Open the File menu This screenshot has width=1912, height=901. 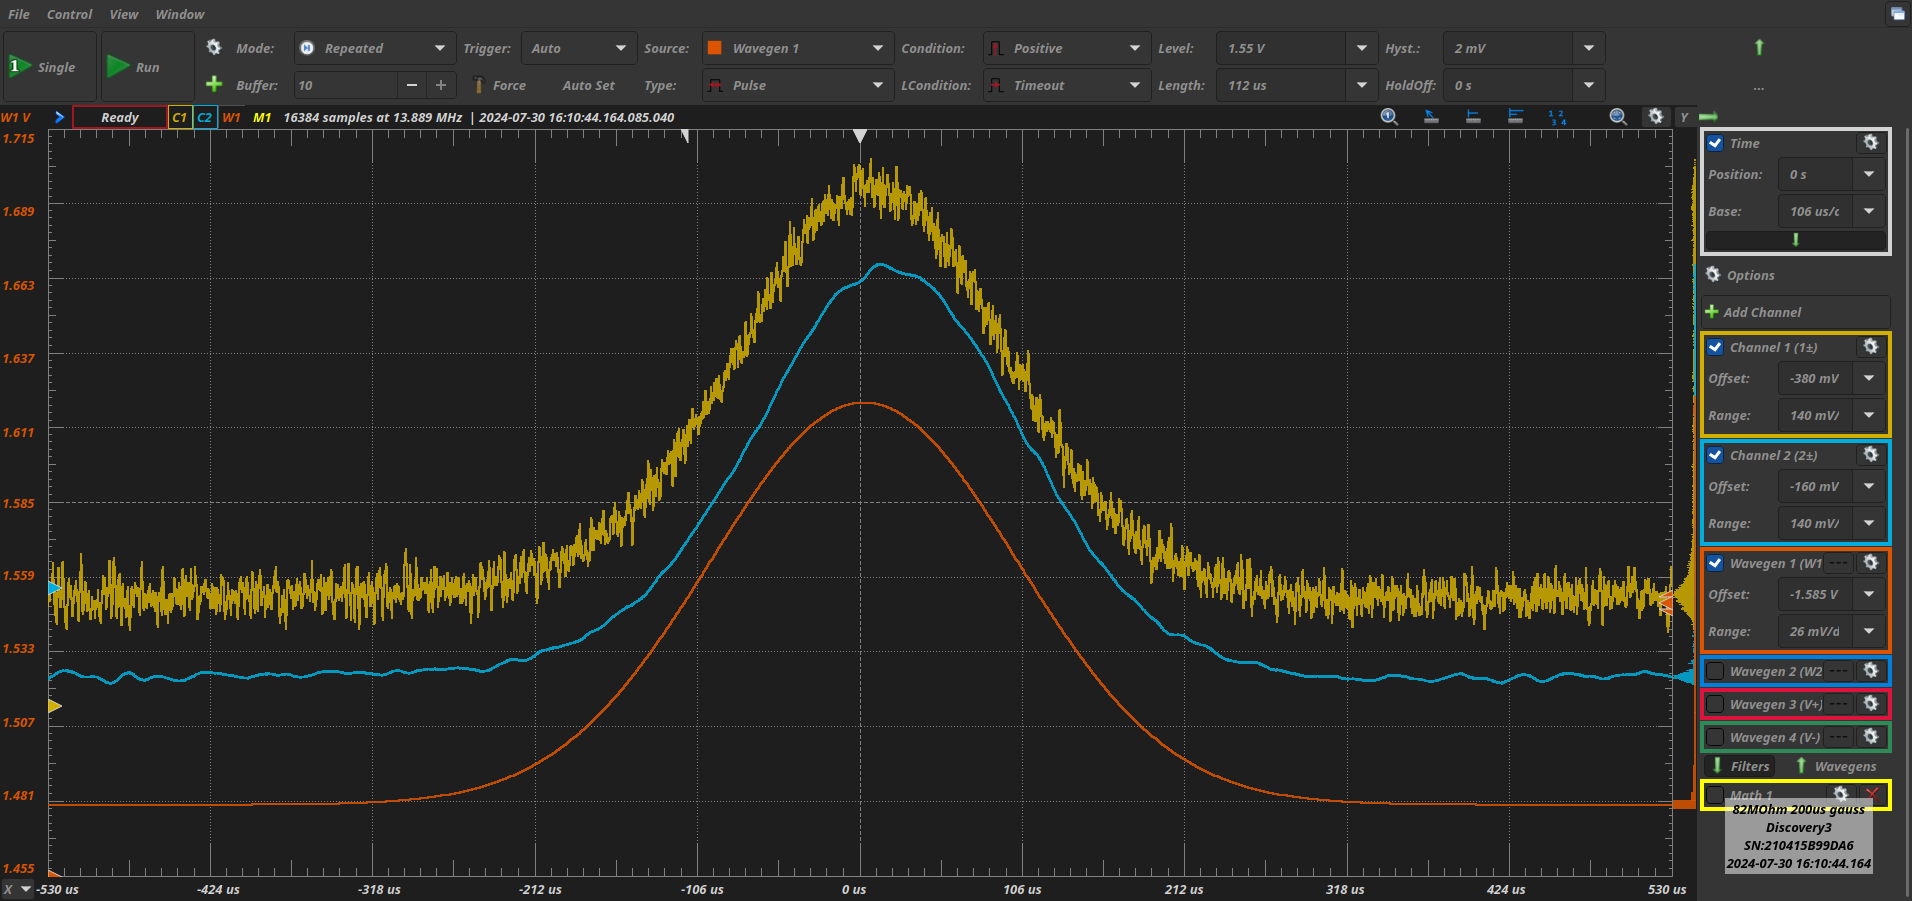pos(19,14)
